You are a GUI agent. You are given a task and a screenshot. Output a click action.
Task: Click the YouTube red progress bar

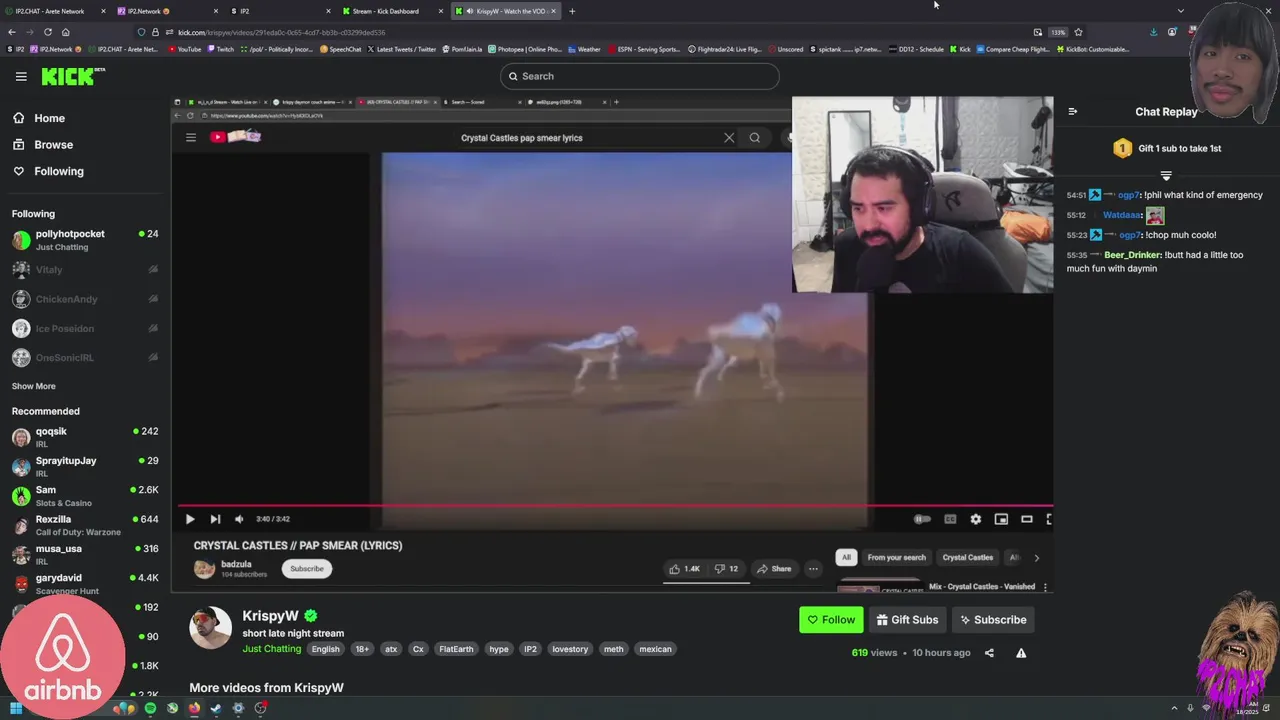click(615, 506)
